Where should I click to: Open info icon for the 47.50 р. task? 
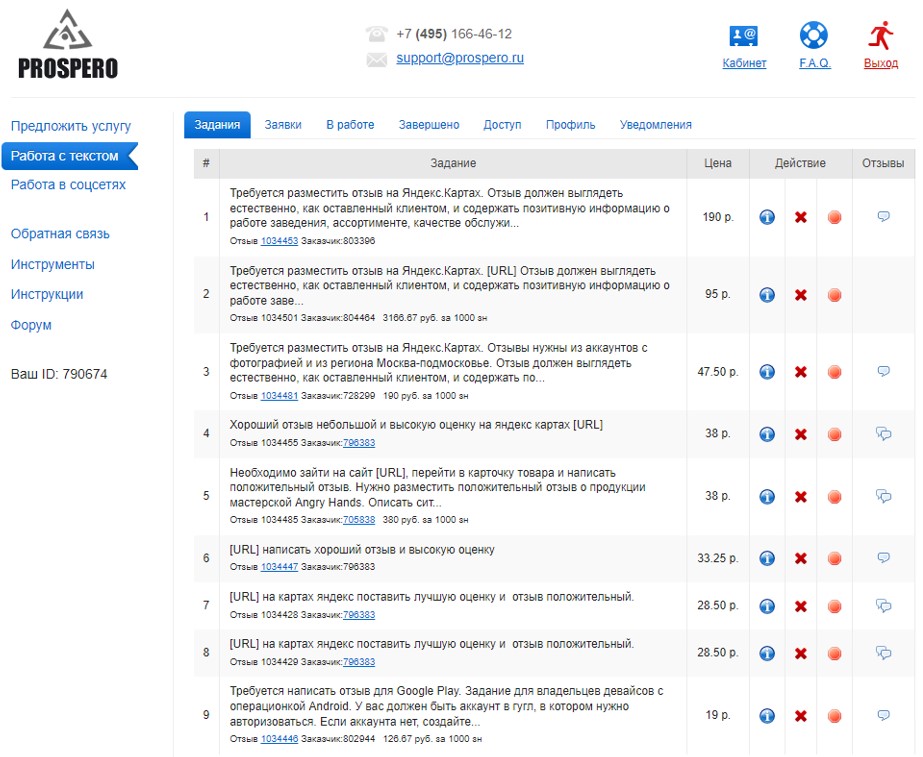766,372
